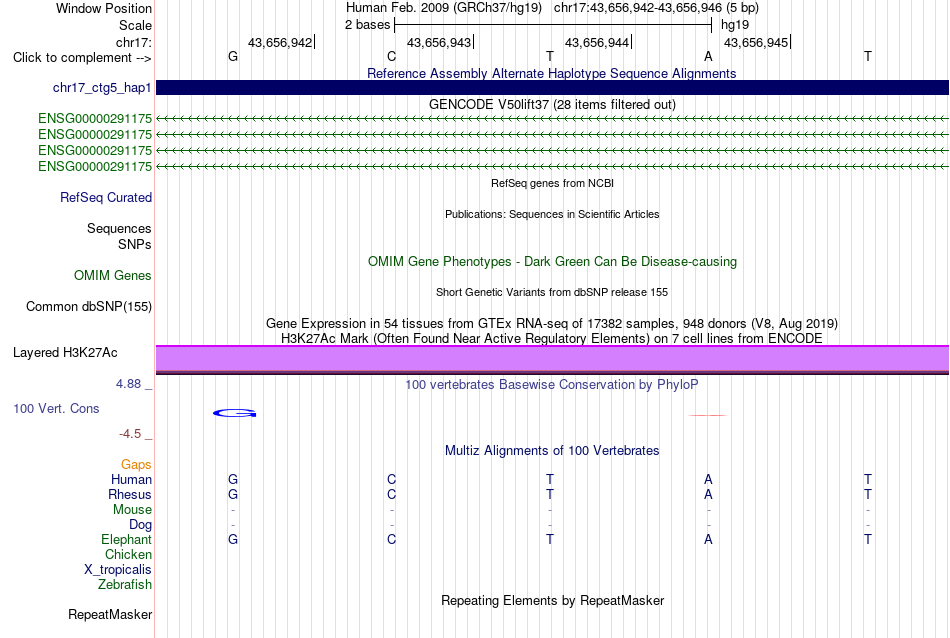Click the Layered H3K27Ac track label

[x=65, y=353]
